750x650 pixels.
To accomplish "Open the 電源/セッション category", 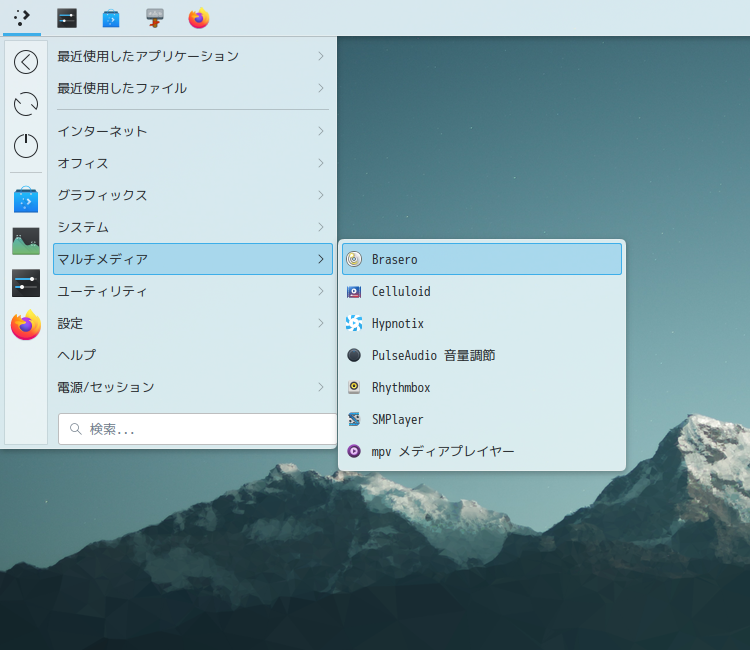I will click(x=193, y=387).
